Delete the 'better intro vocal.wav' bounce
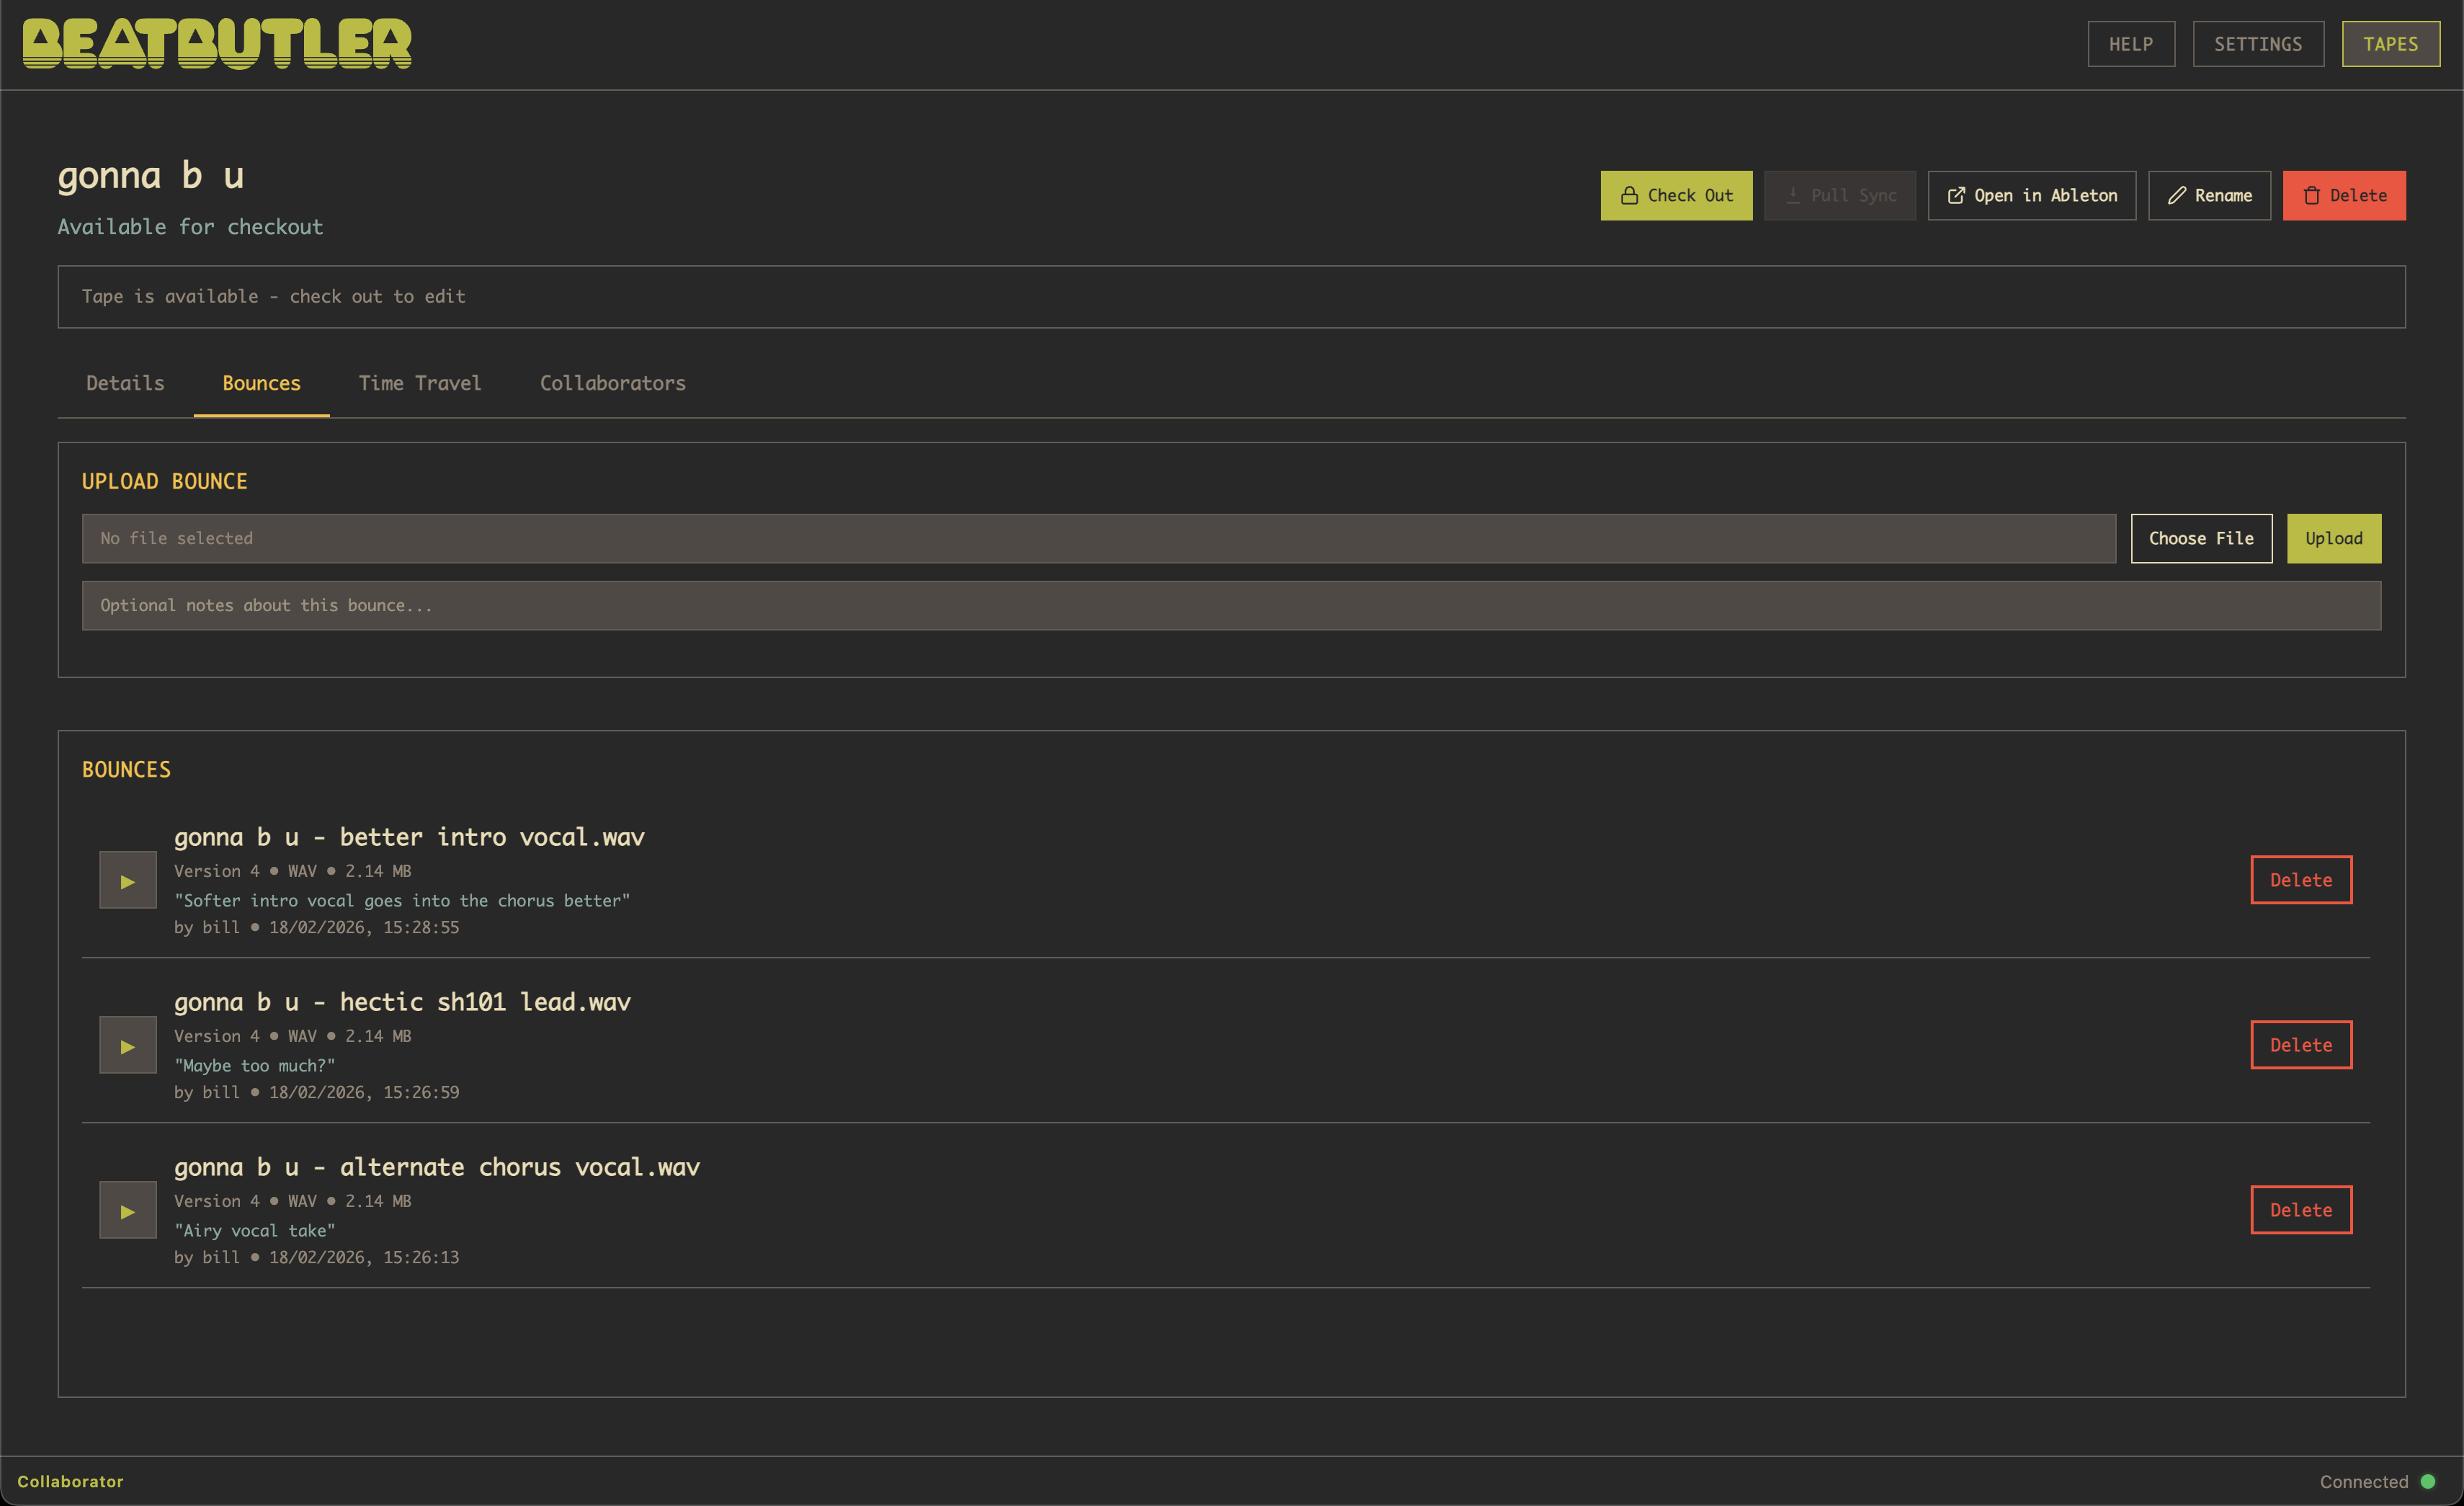Screen dimensions: 2464x1506 tap(2301, 880)
